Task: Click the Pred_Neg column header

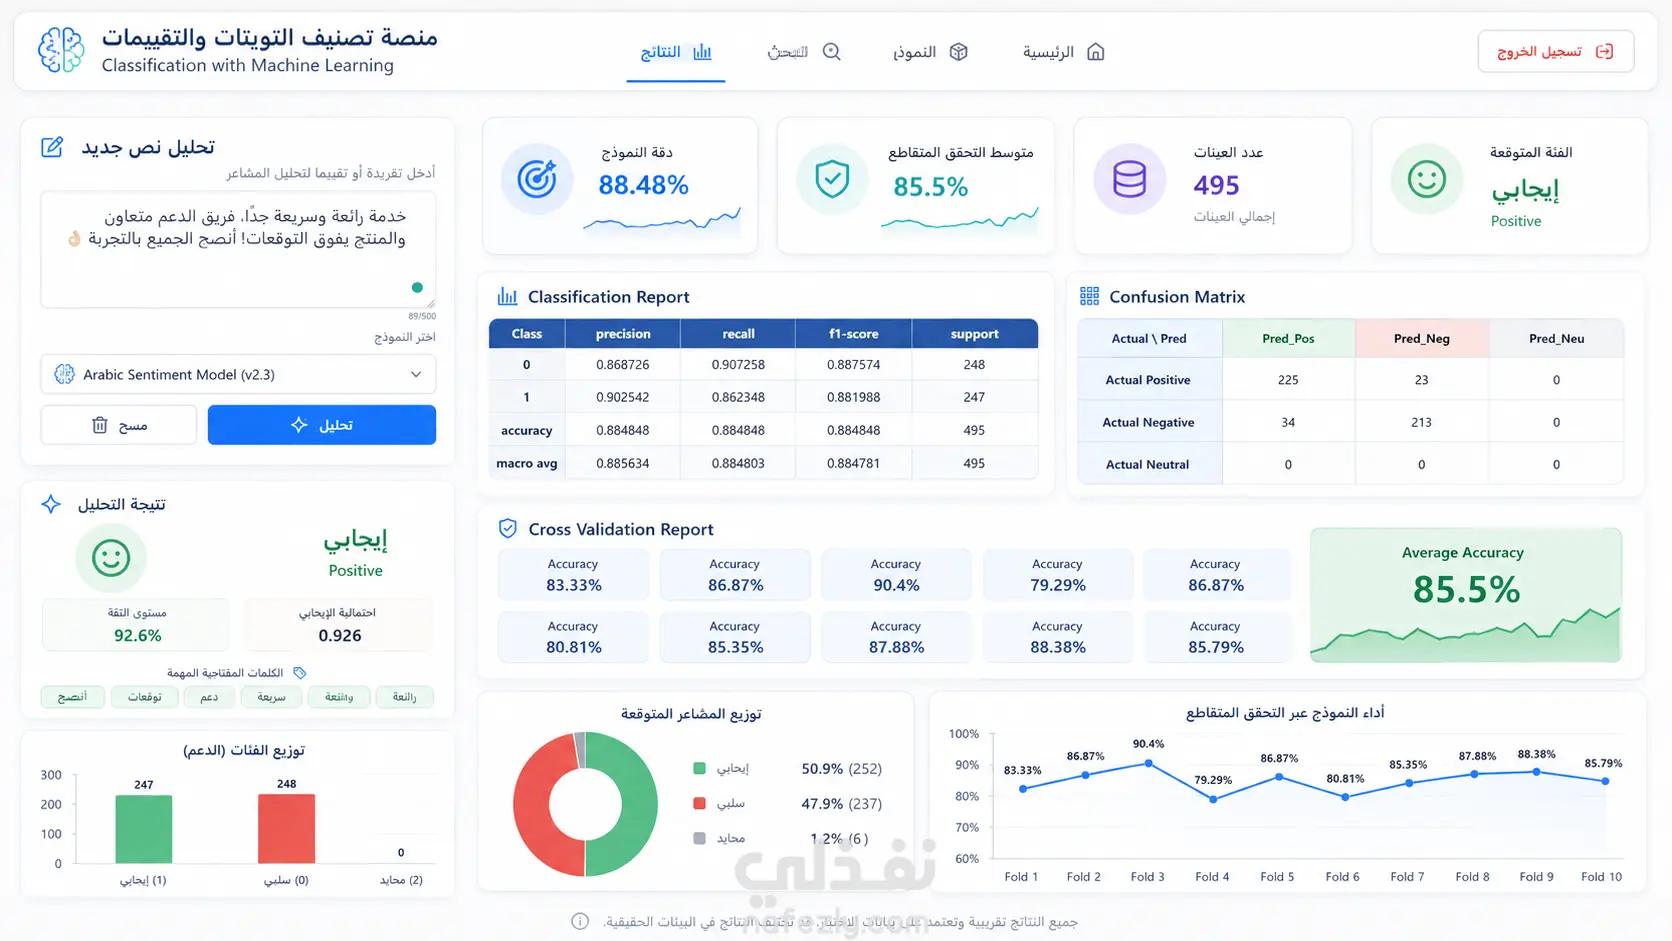Action: (x=1422, y=338)
